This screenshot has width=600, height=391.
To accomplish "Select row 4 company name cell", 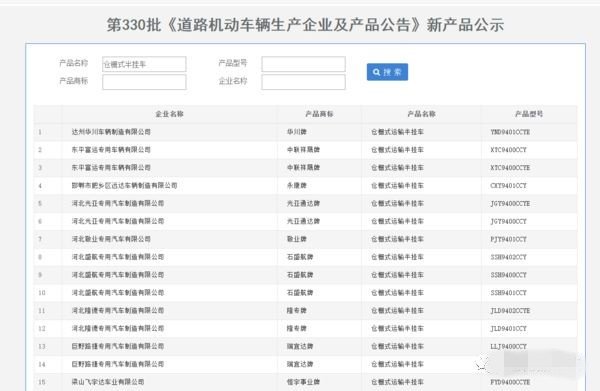I will point(124,186).
